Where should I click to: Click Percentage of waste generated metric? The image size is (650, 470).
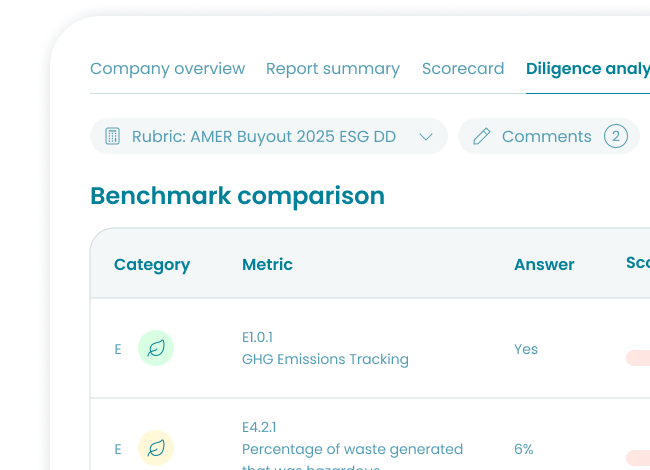pos(352,449)
